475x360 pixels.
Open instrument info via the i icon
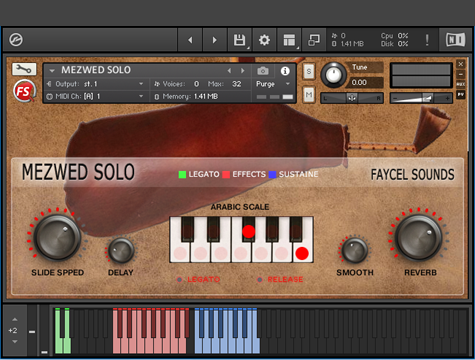[x=285, y=71]
